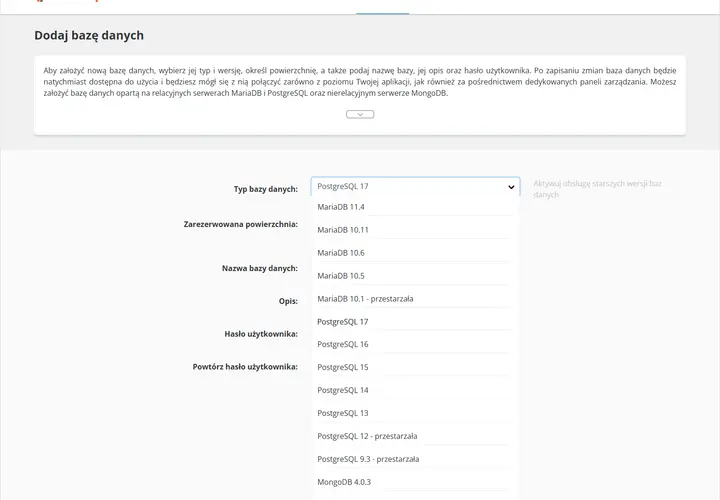Choose PostgreSQL 17 in the list
The image size is (720, 500).
pos(415,322)
